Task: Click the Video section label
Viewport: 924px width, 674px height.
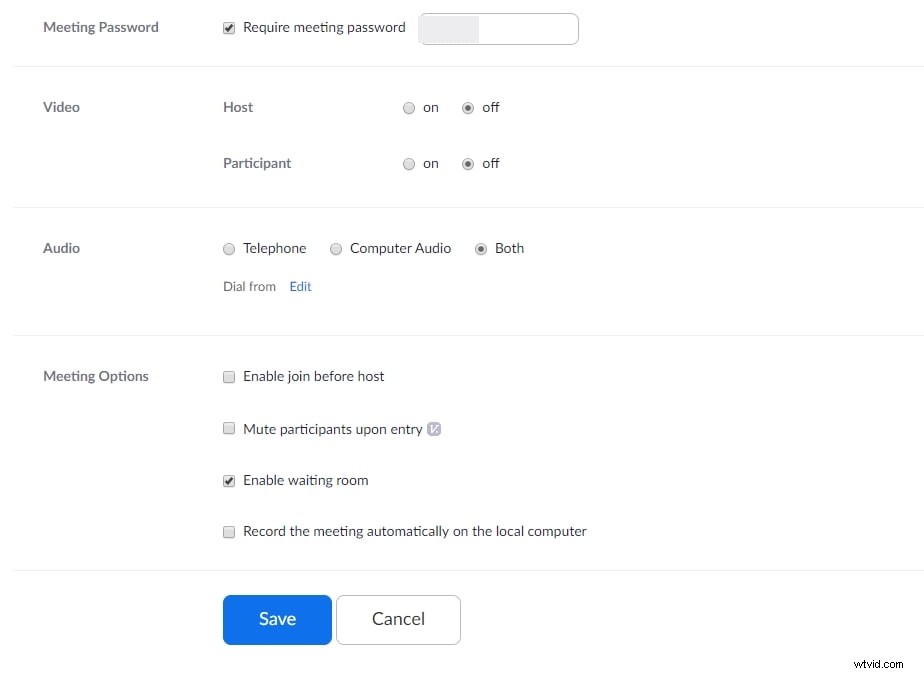Action: click(x=61, y=107)
